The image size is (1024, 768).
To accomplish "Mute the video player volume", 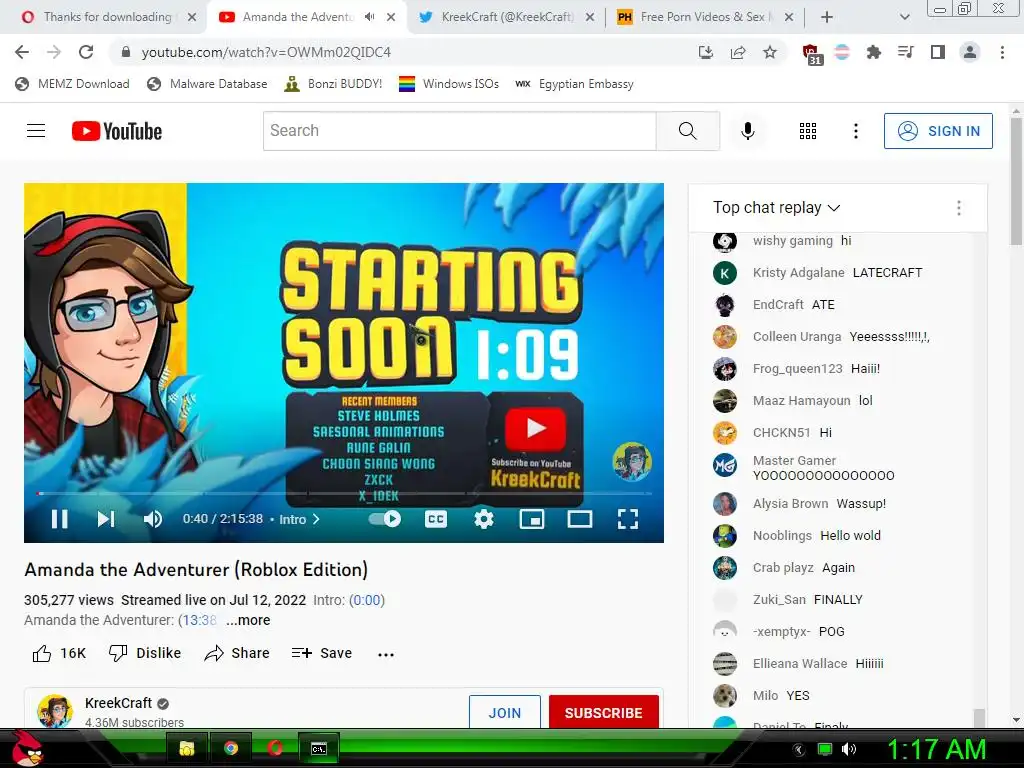I will pyautogui.click(x=153, y=519).
